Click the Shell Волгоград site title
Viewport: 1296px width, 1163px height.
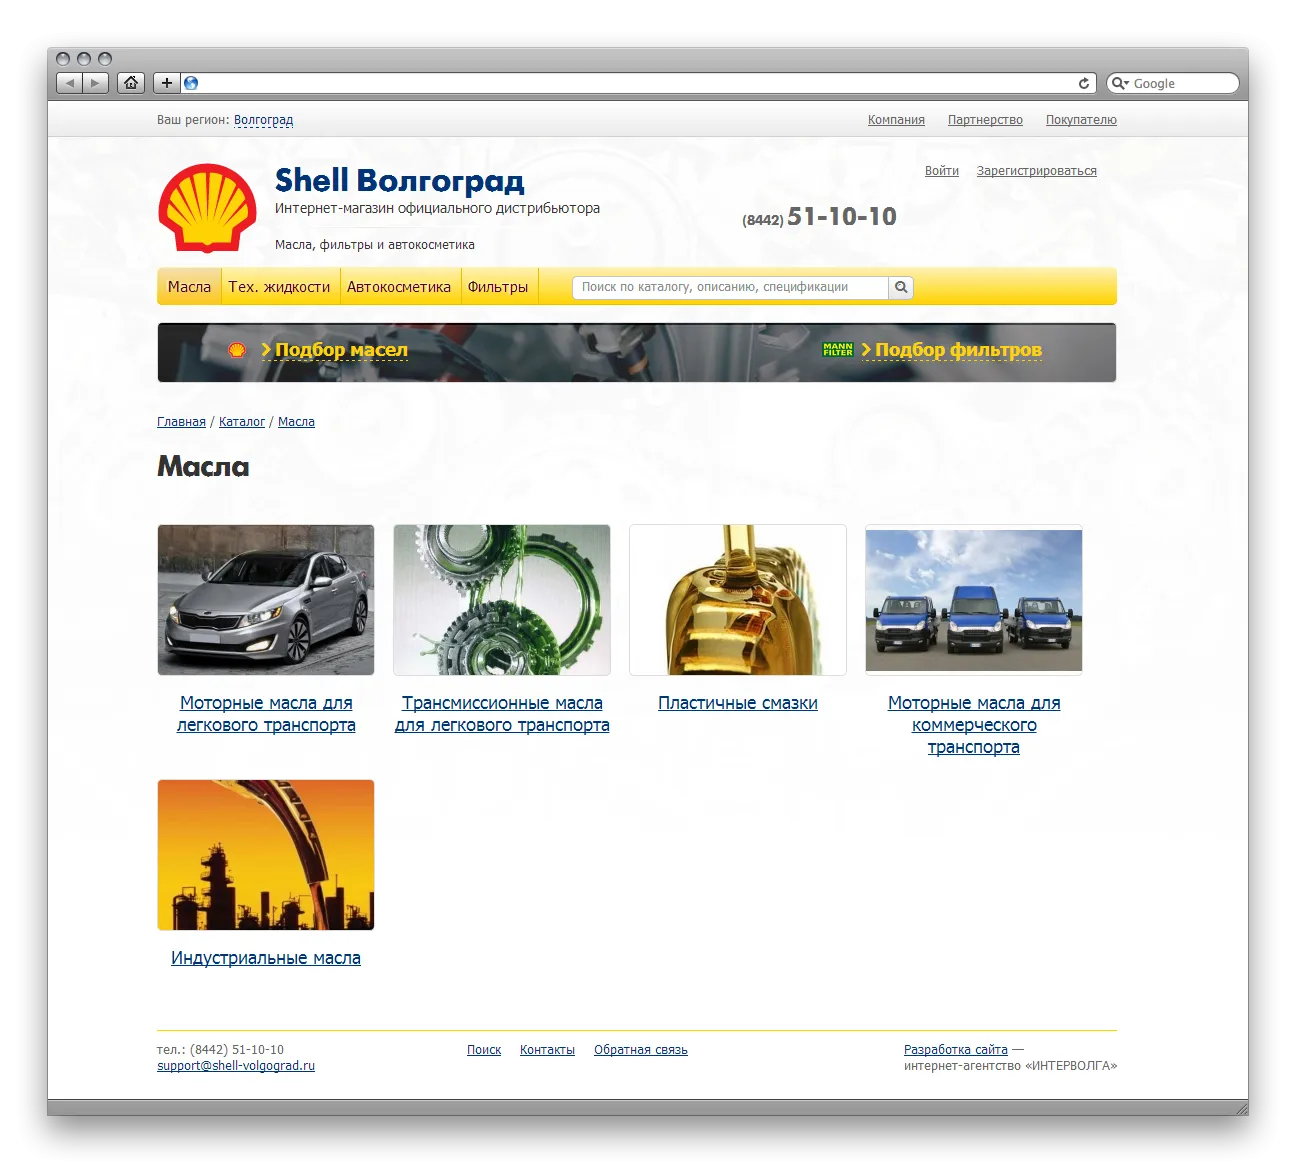tap(399, 181)
